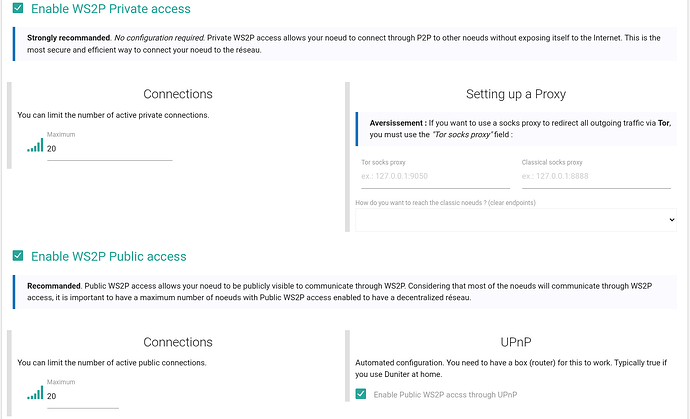
Task: Click signal bars icon in private connections
Action: (x=35, y=146)
